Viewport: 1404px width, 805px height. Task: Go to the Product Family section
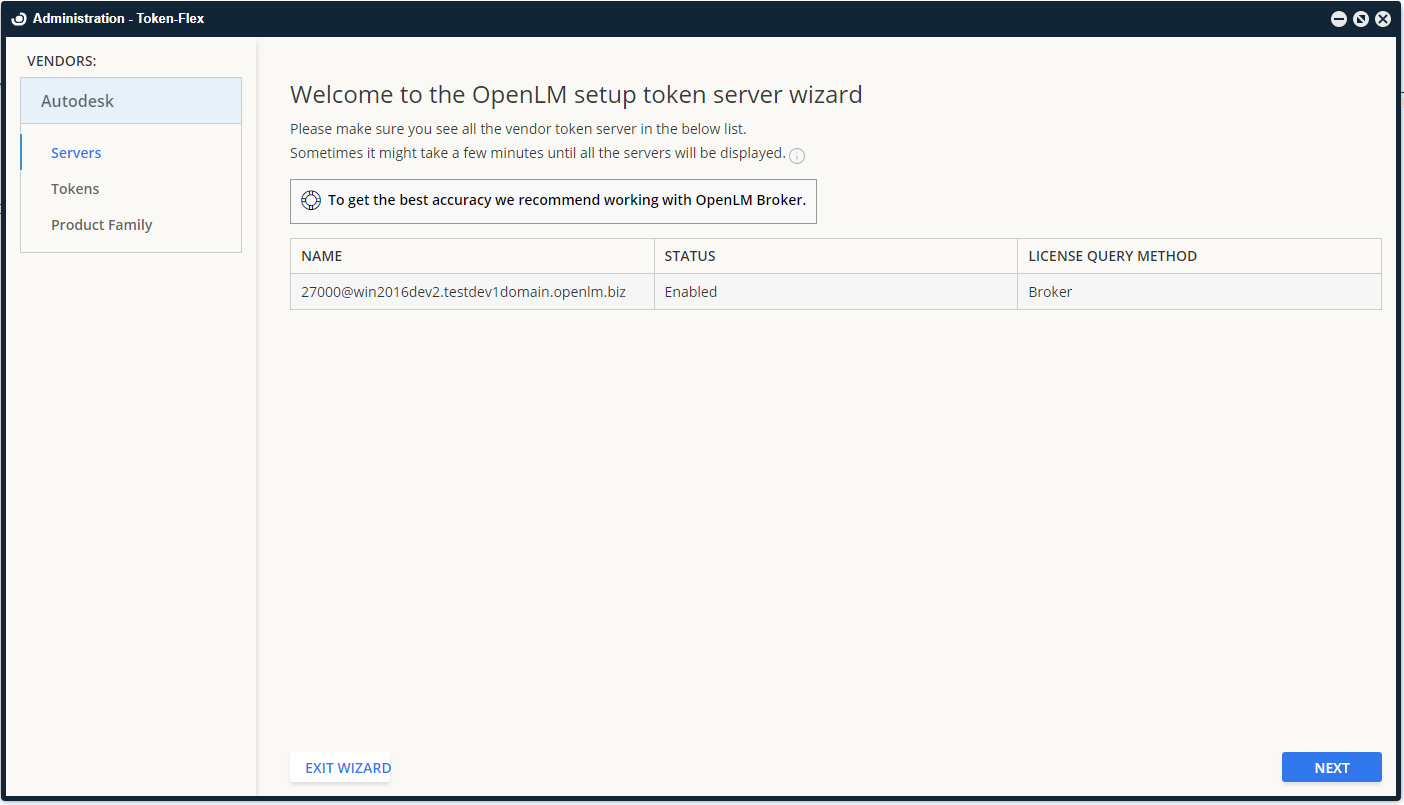101,225
